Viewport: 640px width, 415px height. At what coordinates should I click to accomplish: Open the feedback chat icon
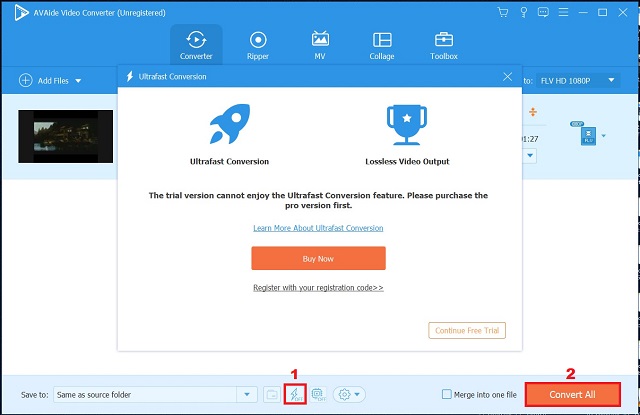click(543, 13)
